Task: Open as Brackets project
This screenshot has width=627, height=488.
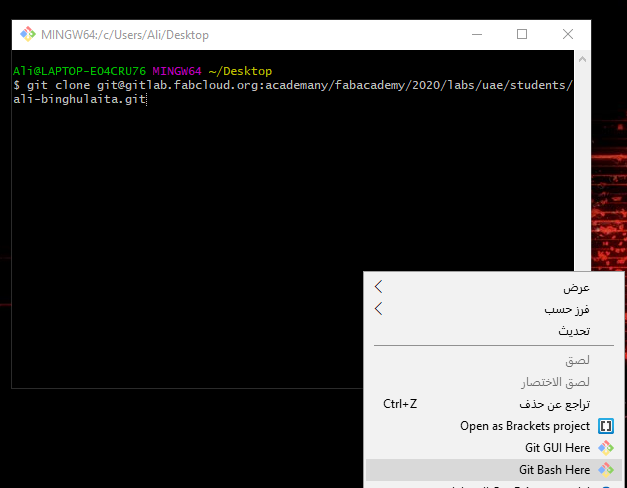Action: (525, 426)
